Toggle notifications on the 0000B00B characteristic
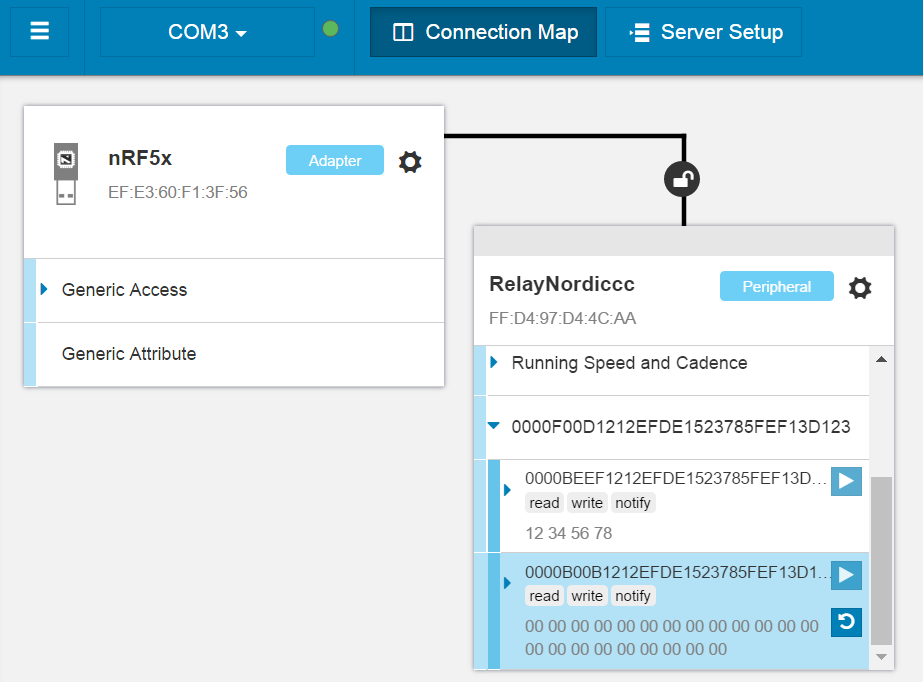 coord(846,575)
